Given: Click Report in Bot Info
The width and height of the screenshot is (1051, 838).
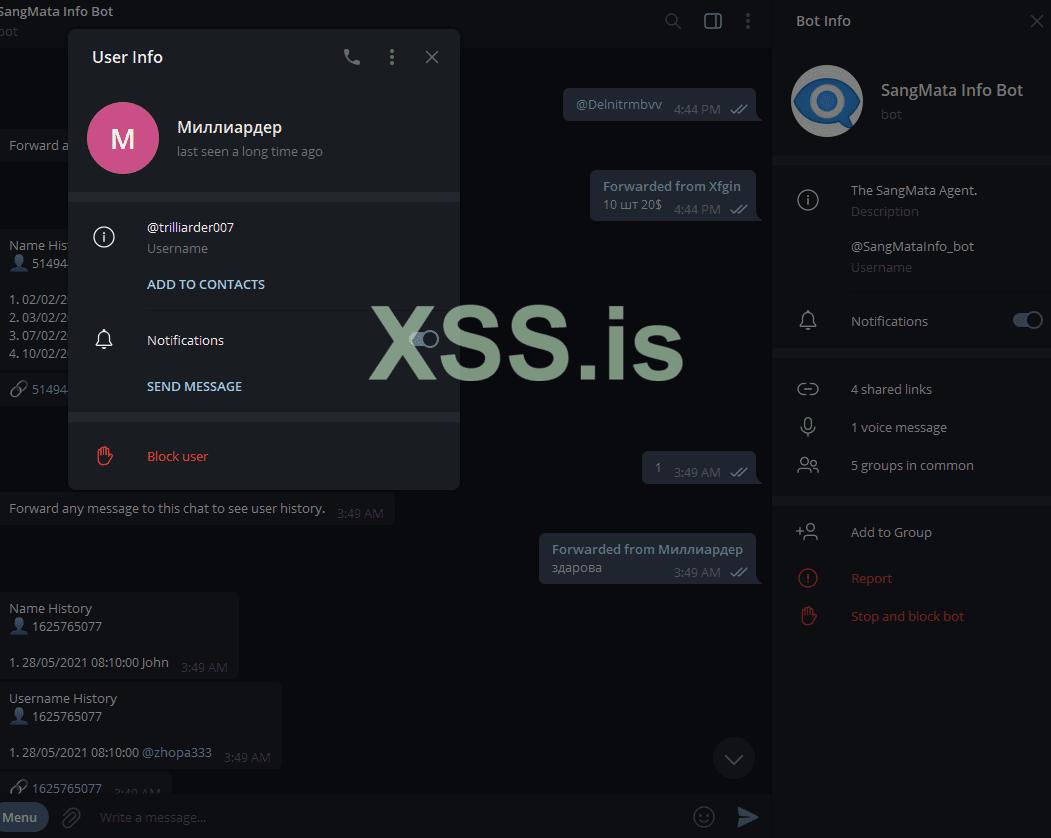Looking at the screenshot, I should [x=871, y=579].
